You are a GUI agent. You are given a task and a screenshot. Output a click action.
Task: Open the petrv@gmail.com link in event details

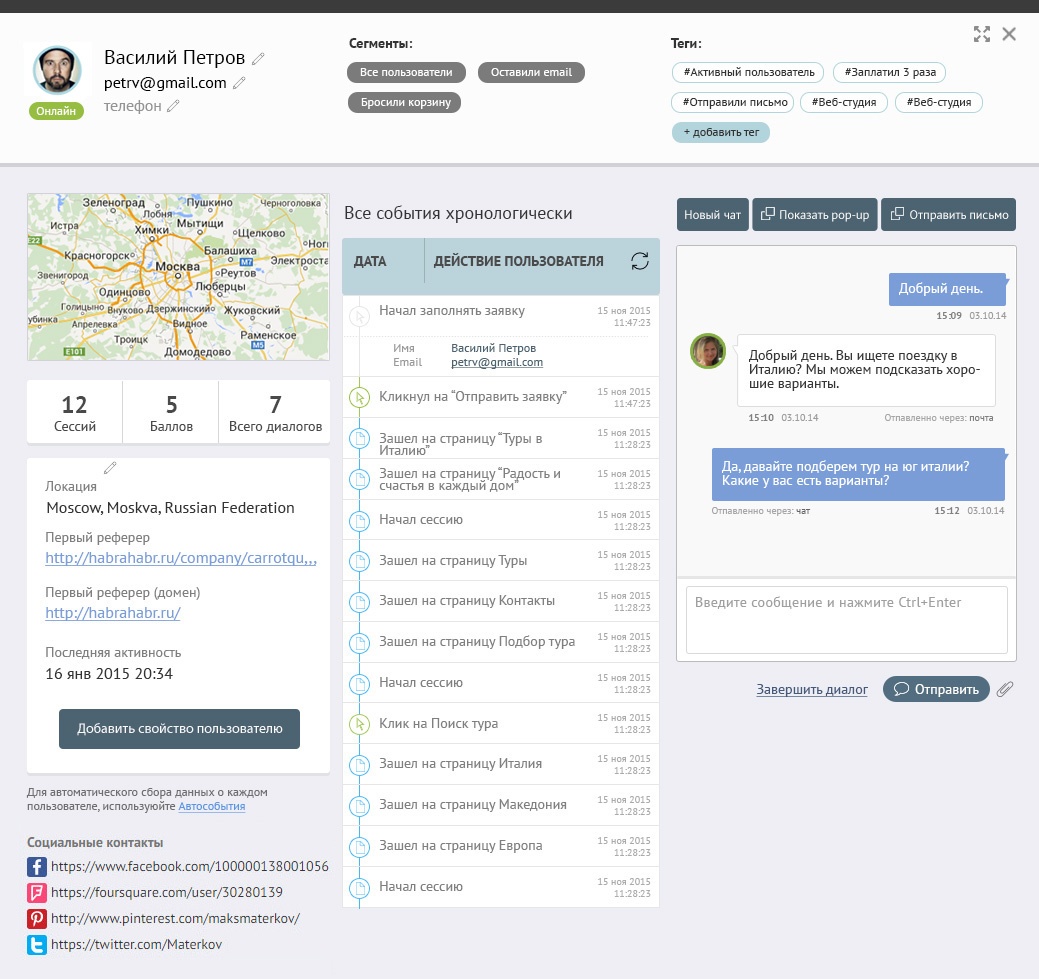497,363
